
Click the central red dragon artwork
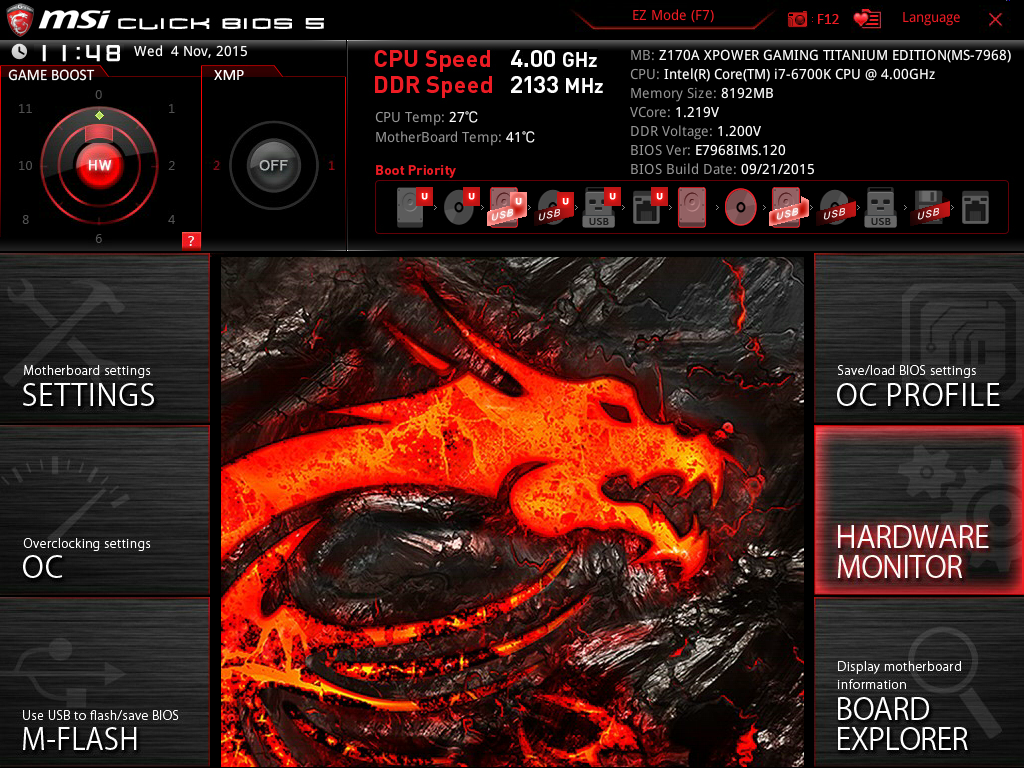click(512, 511)
